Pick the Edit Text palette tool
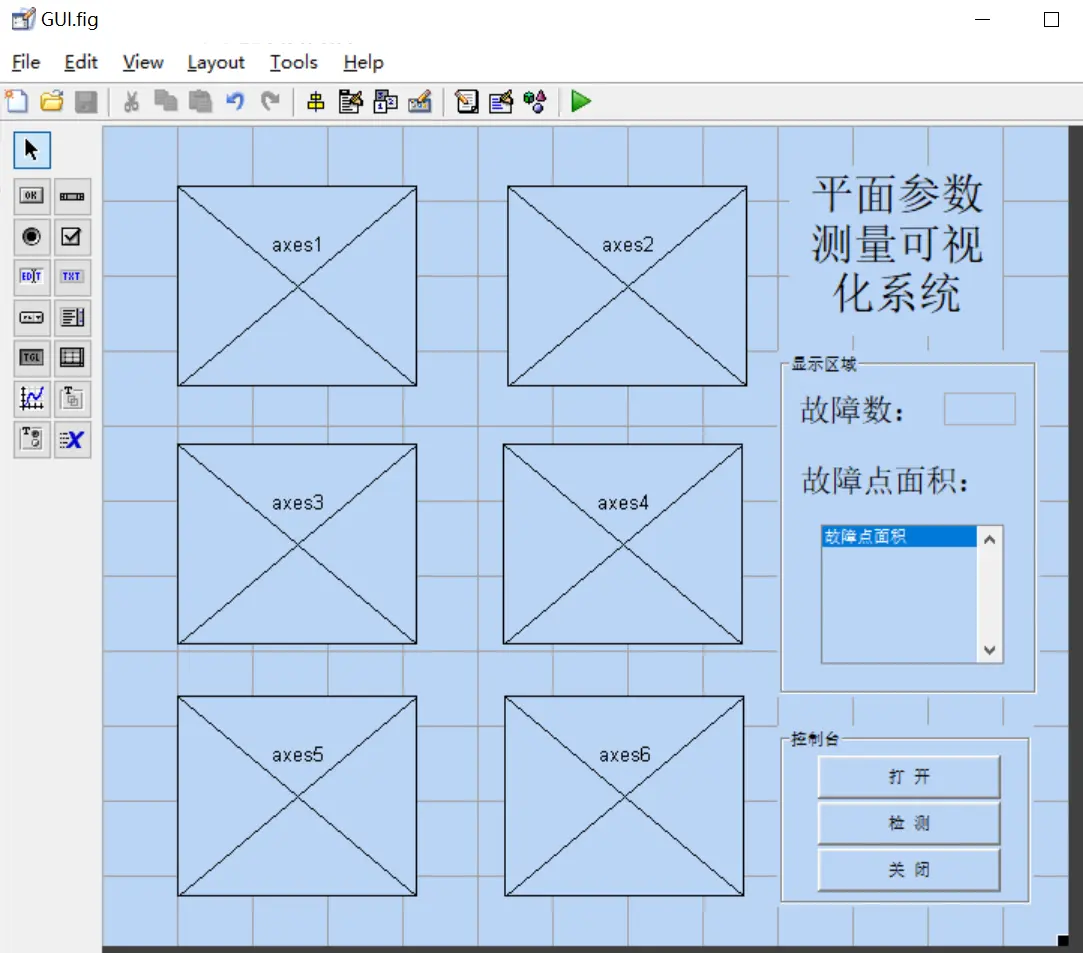 tap(32, 277)
